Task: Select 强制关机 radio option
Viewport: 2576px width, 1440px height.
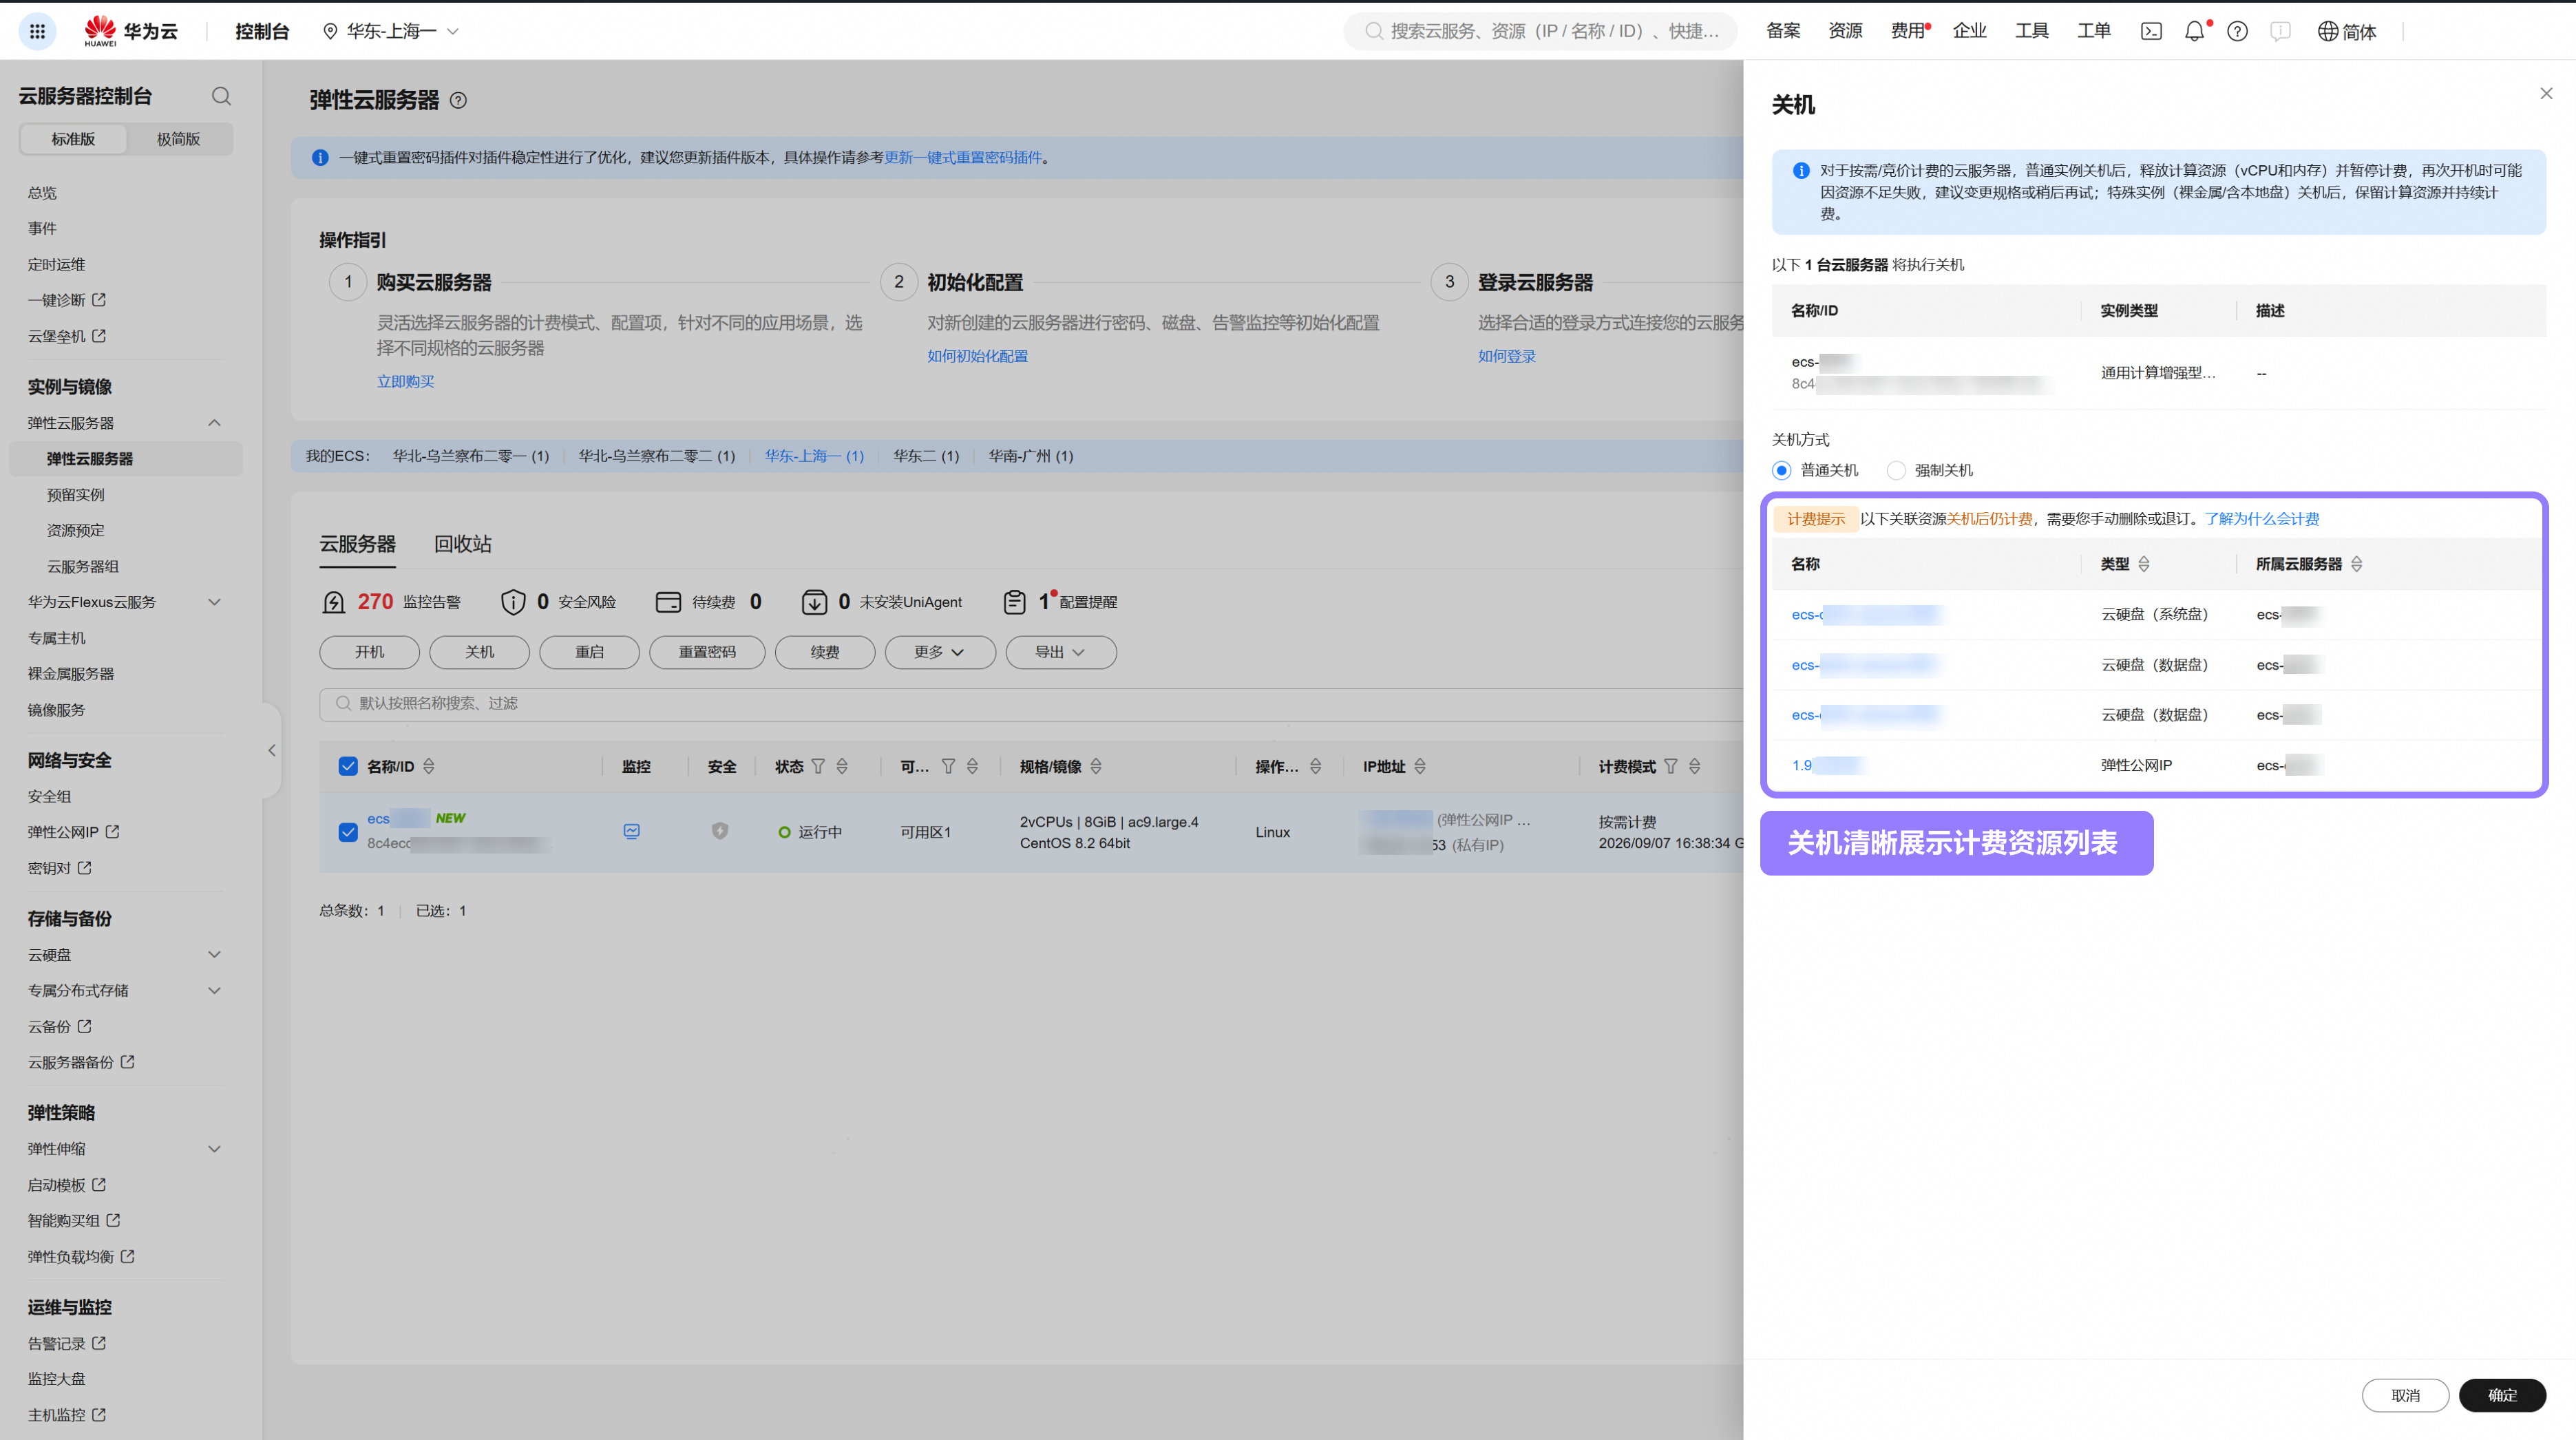Action: pyautogui.click(x=1896, y=470)
